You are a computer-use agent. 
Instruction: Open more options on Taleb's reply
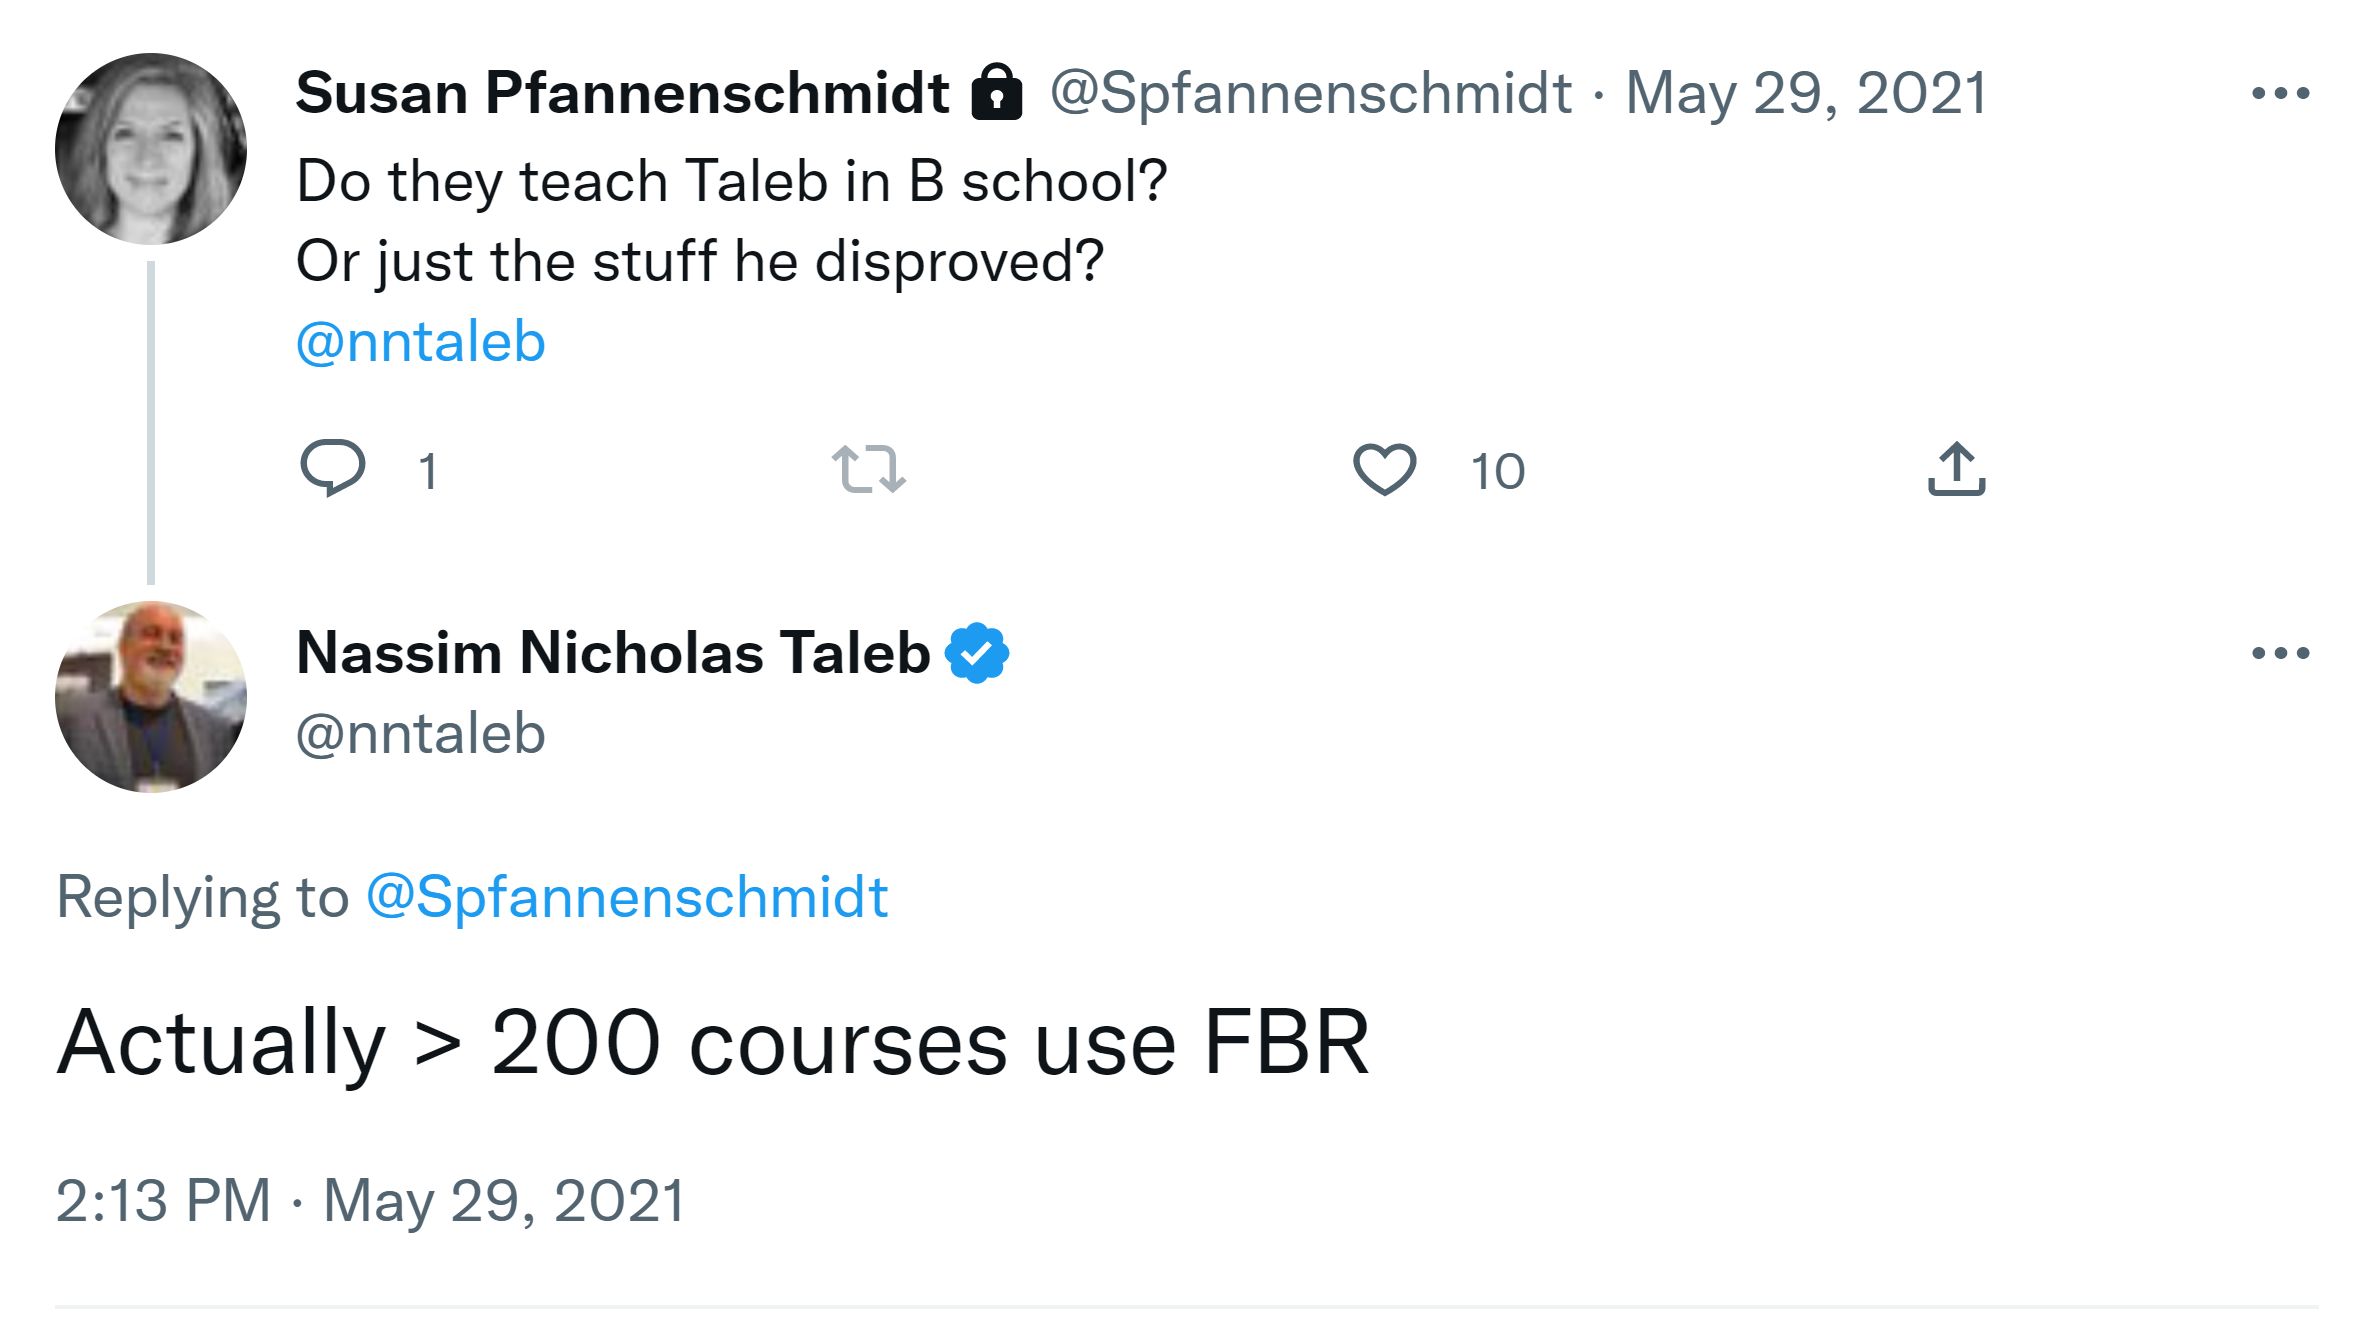pos(2280,654)
